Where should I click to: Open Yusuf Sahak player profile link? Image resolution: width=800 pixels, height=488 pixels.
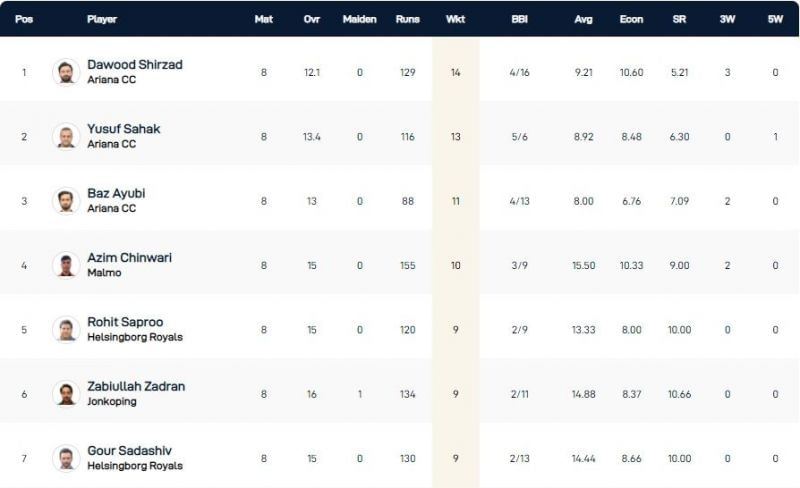pos(123,129)
